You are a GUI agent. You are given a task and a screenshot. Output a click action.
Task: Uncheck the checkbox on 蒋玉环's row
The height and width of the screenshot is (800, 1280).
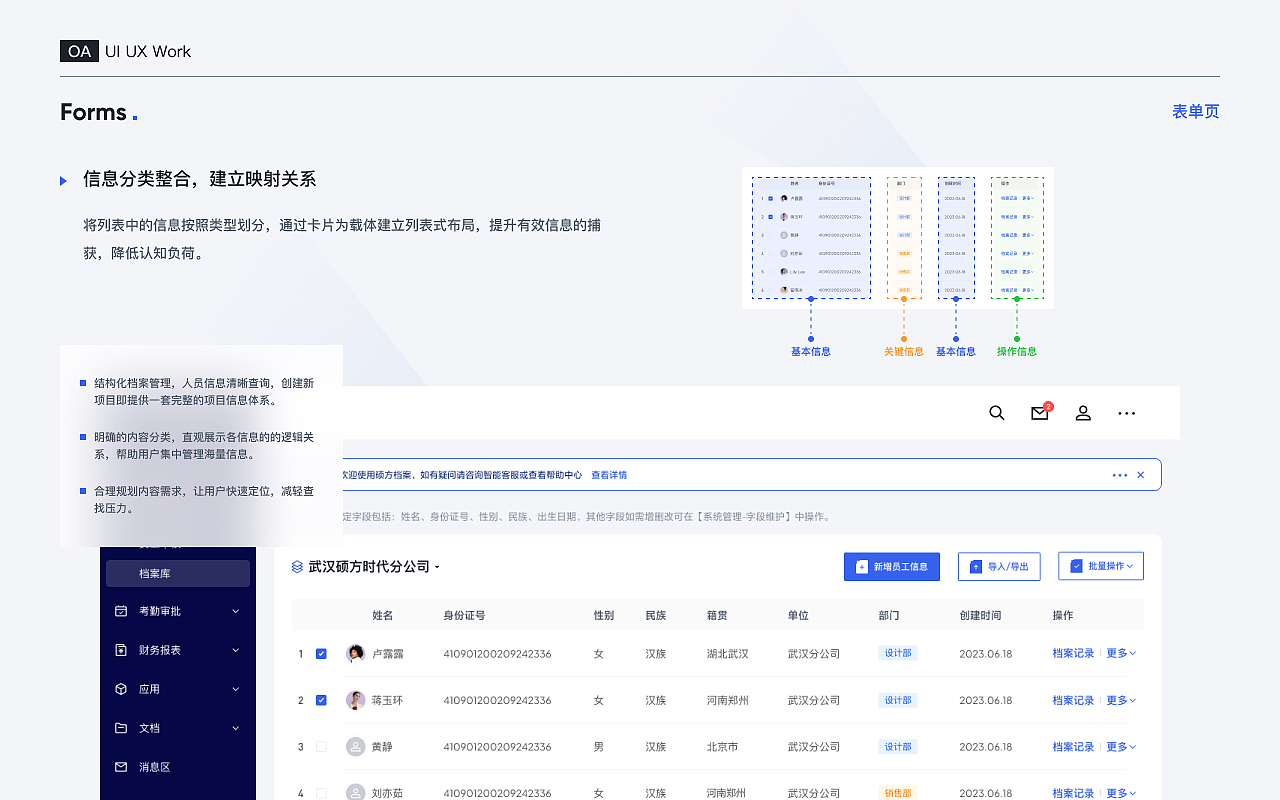(321, 700)
